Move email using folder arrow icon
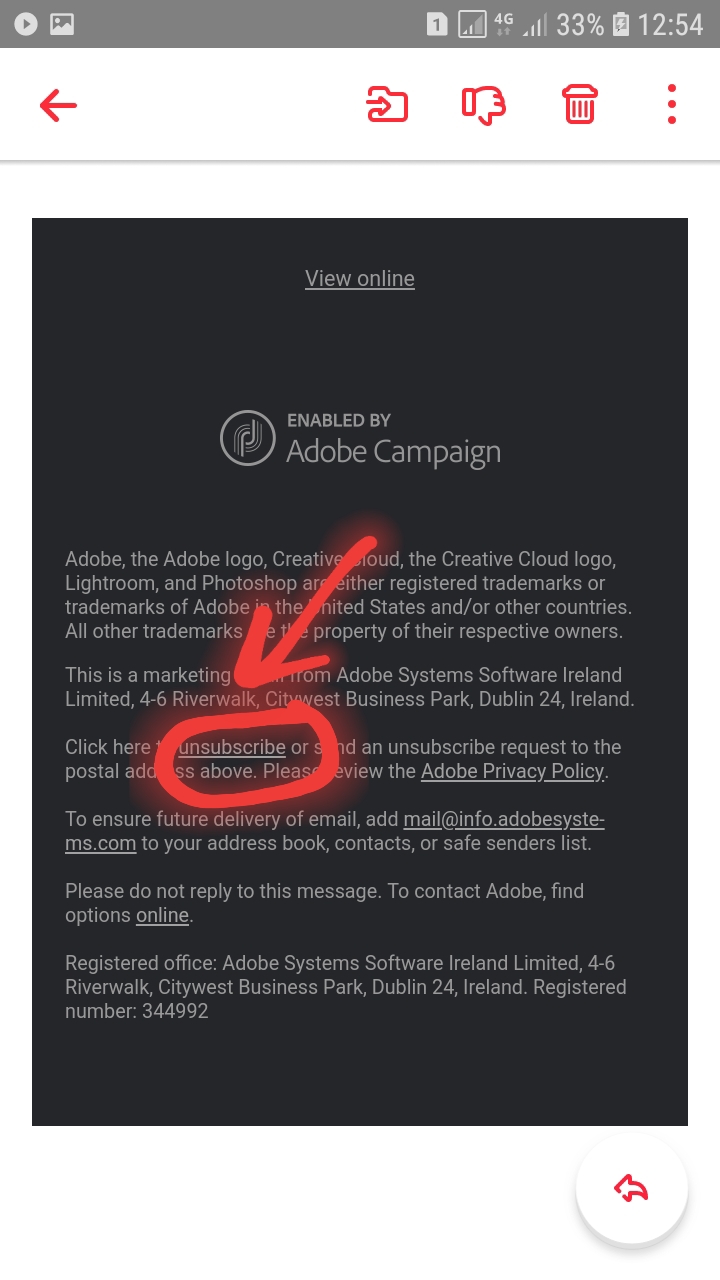The height and width of the screenshot is (1280, 720). pos(387,105)
